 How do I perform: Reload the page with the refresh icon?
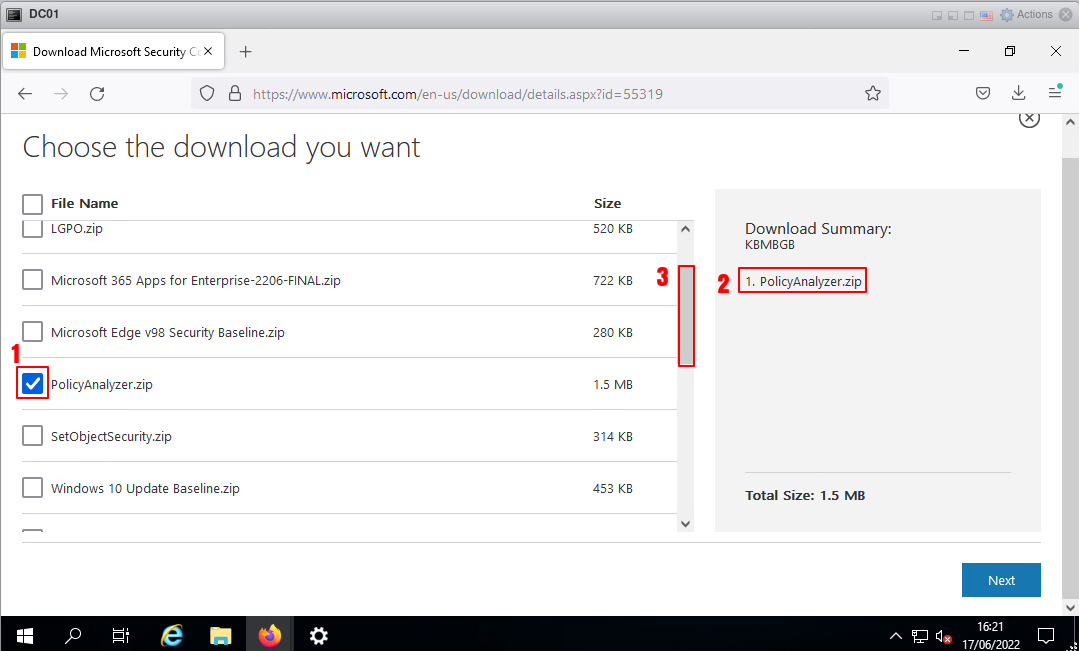click(x=97, y=94)
